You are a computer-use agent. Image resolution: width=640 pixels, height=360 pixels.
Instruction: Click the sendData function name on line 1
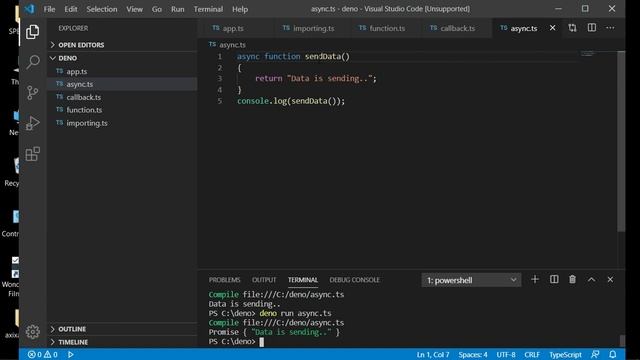[x=322, y=56]
